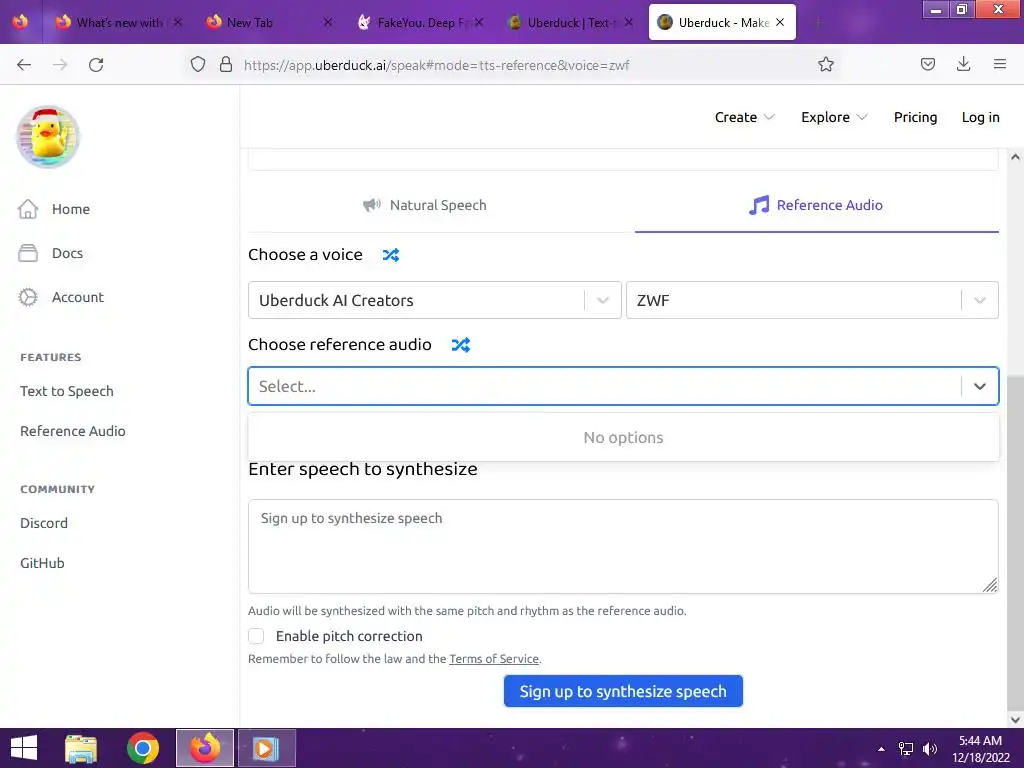Click the volume speaker tray icon
This screenshot has width=1024, height=768.
click(x=930, y=749)
